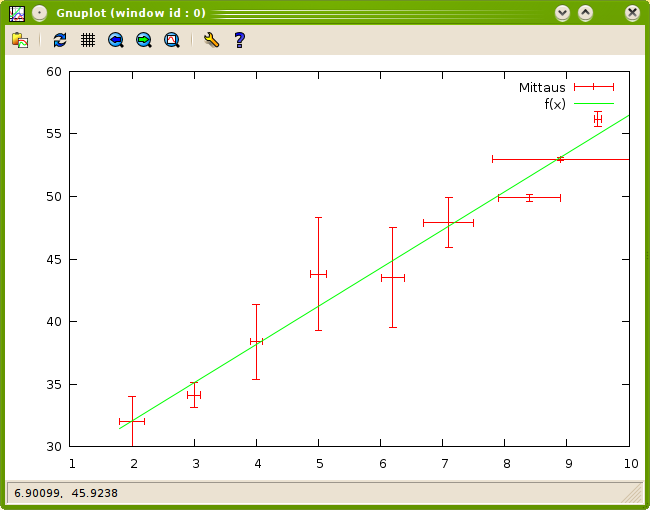Copy the plot to clipboard
This screenshot has width=650, height=510.
20,40
